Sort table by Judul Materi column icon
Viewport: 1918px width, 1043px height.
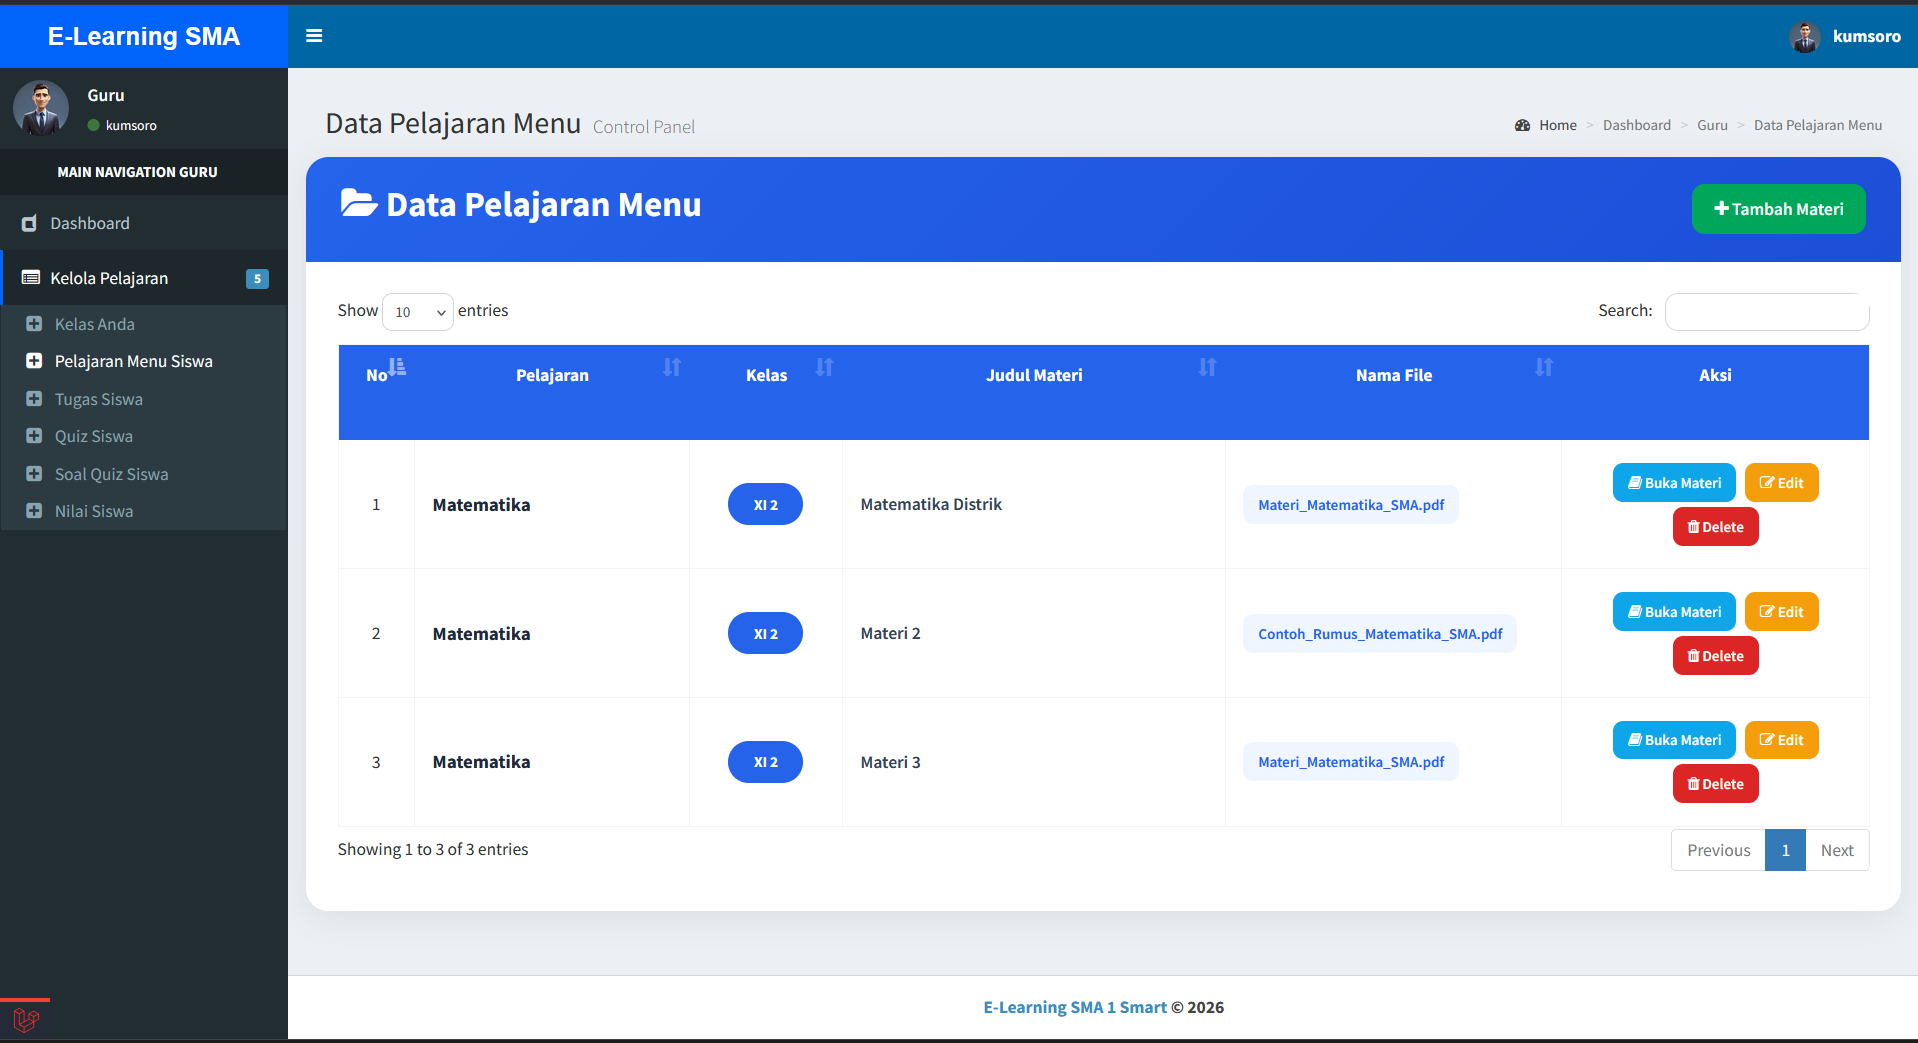[1207, 367]
